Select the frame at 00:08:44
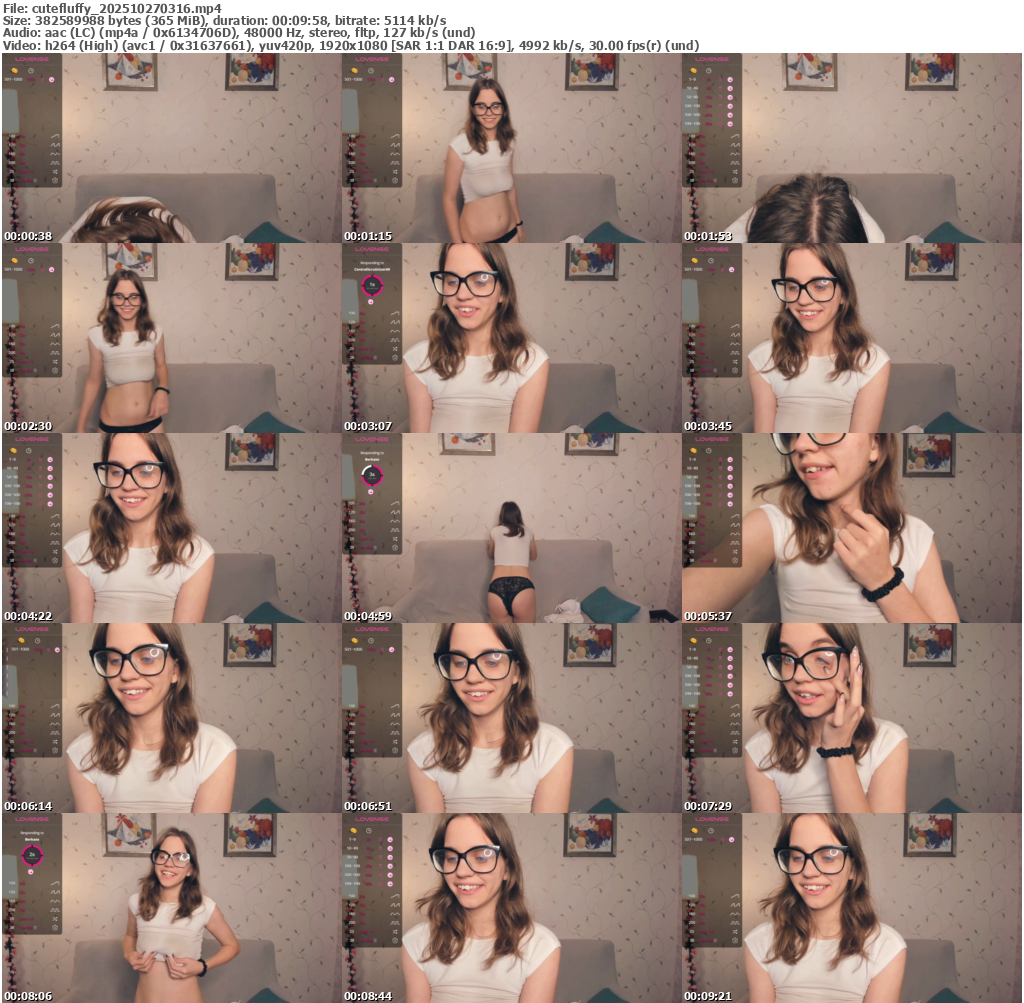 click(x=511, y=908)
